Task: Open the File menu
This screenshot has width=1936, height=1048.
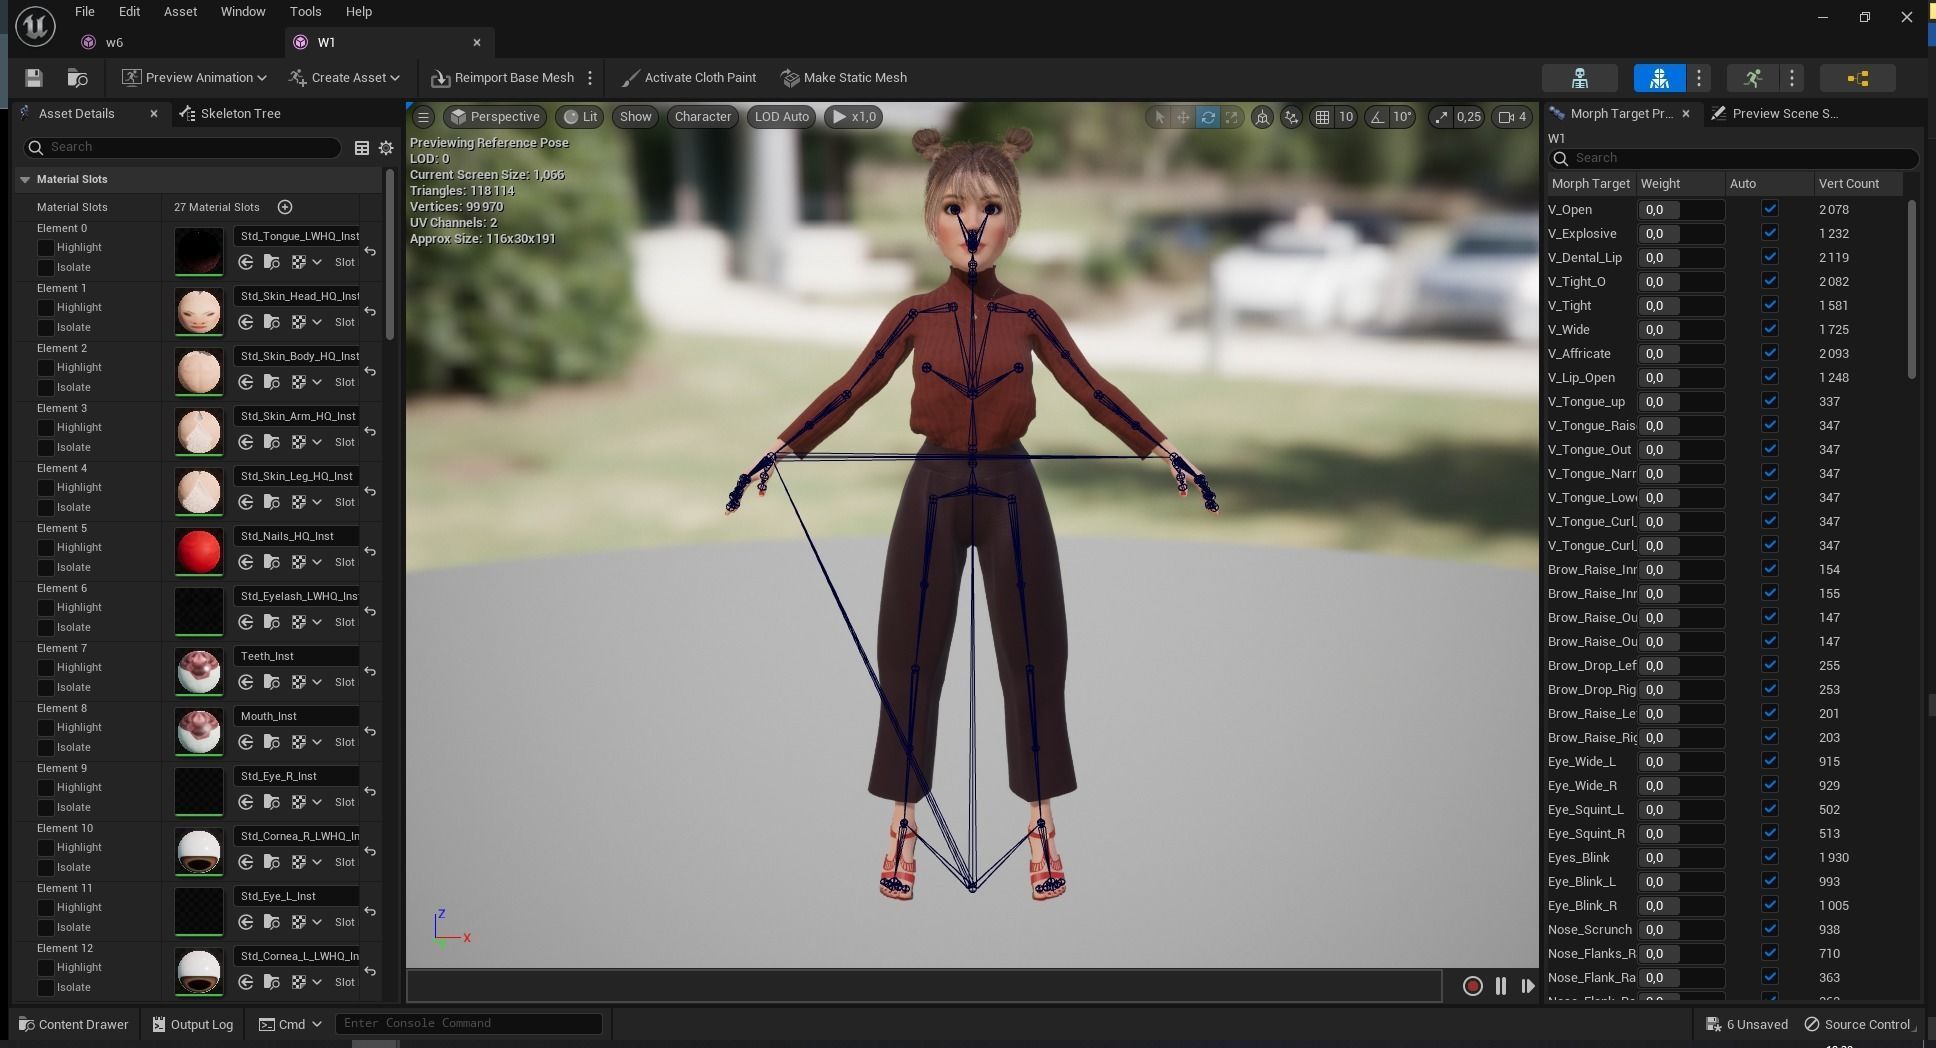Action: 85,11
